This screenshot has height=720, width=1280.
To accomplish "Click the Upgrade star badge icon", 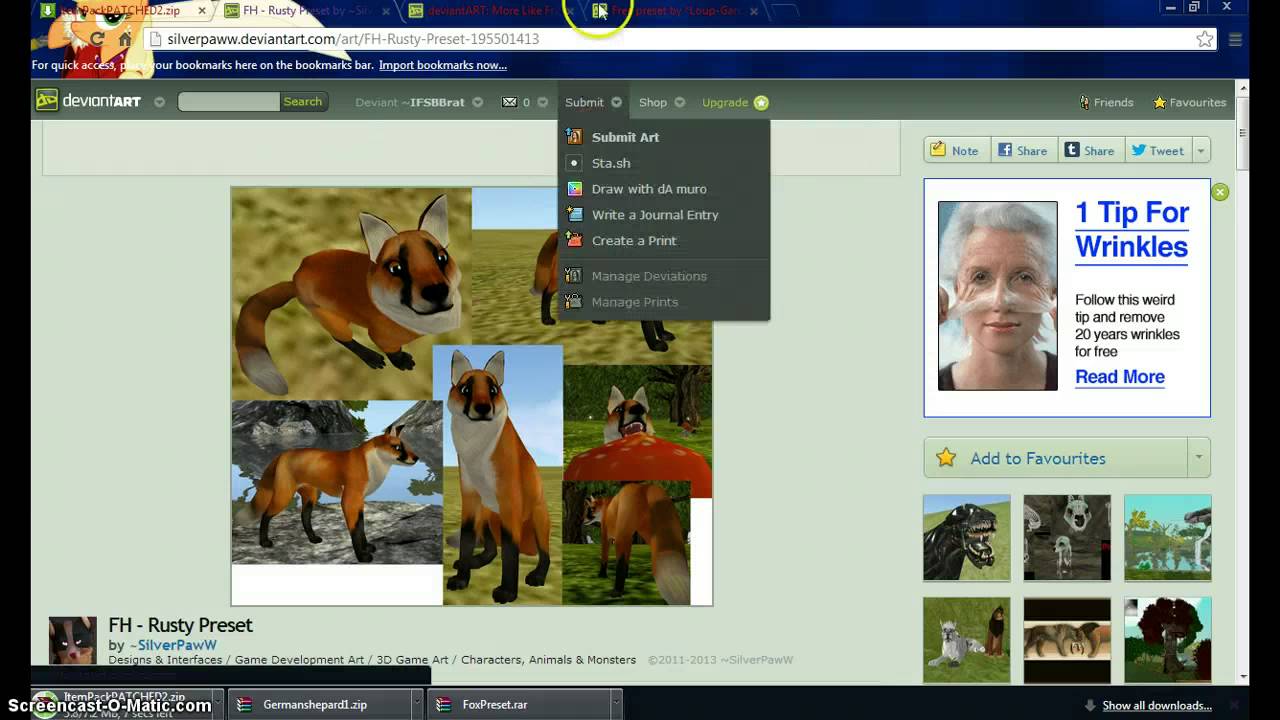I will tap(761, 102).
